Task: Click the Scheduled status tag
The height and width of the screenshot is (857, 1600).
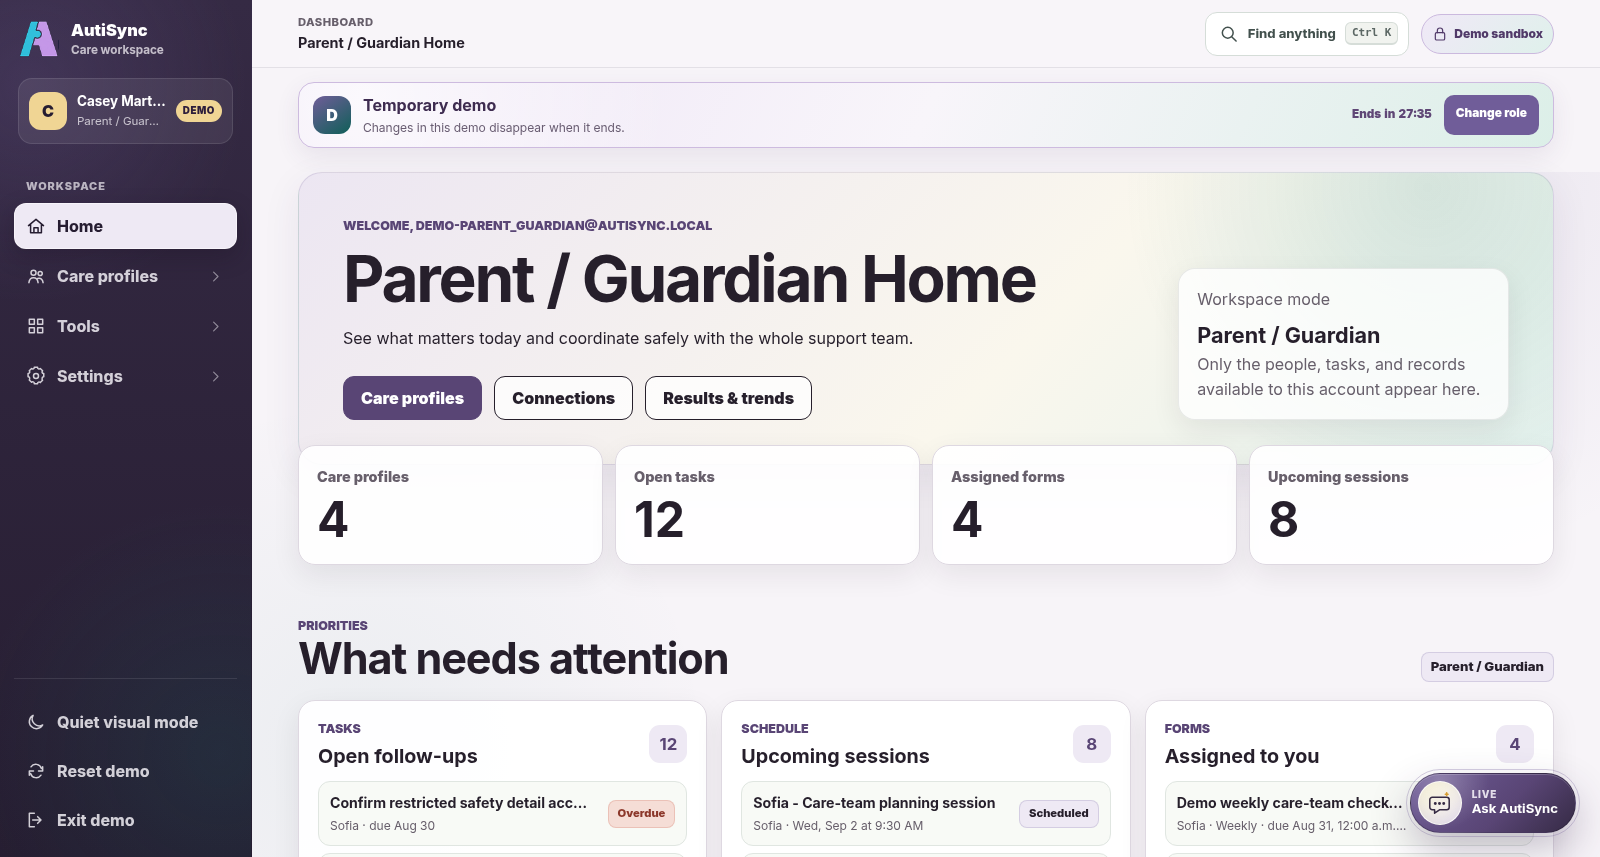Action: [1059, 814]
